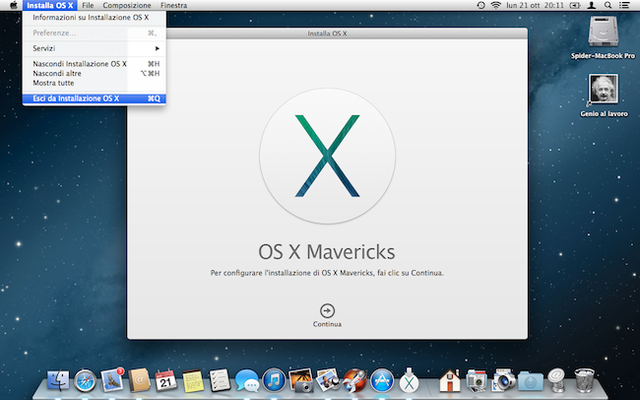Launch iTunes from the Dock
This screenshot has width=640, height=400.
point(274,380)
